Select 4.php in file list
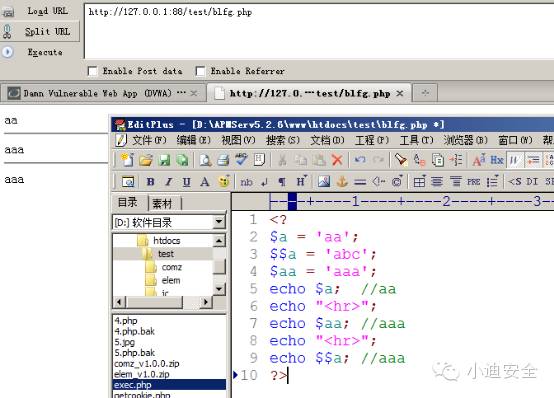554x398 pixels. (x=126, y=321)
